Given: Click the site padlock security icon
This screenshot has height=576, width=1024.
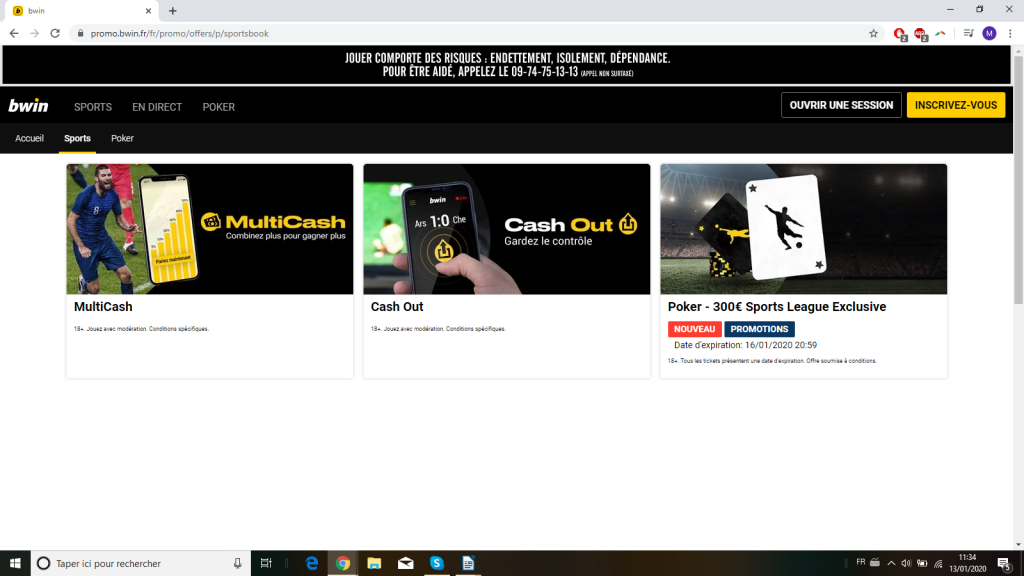Looking at the screenshot, I should coord(80,33).
